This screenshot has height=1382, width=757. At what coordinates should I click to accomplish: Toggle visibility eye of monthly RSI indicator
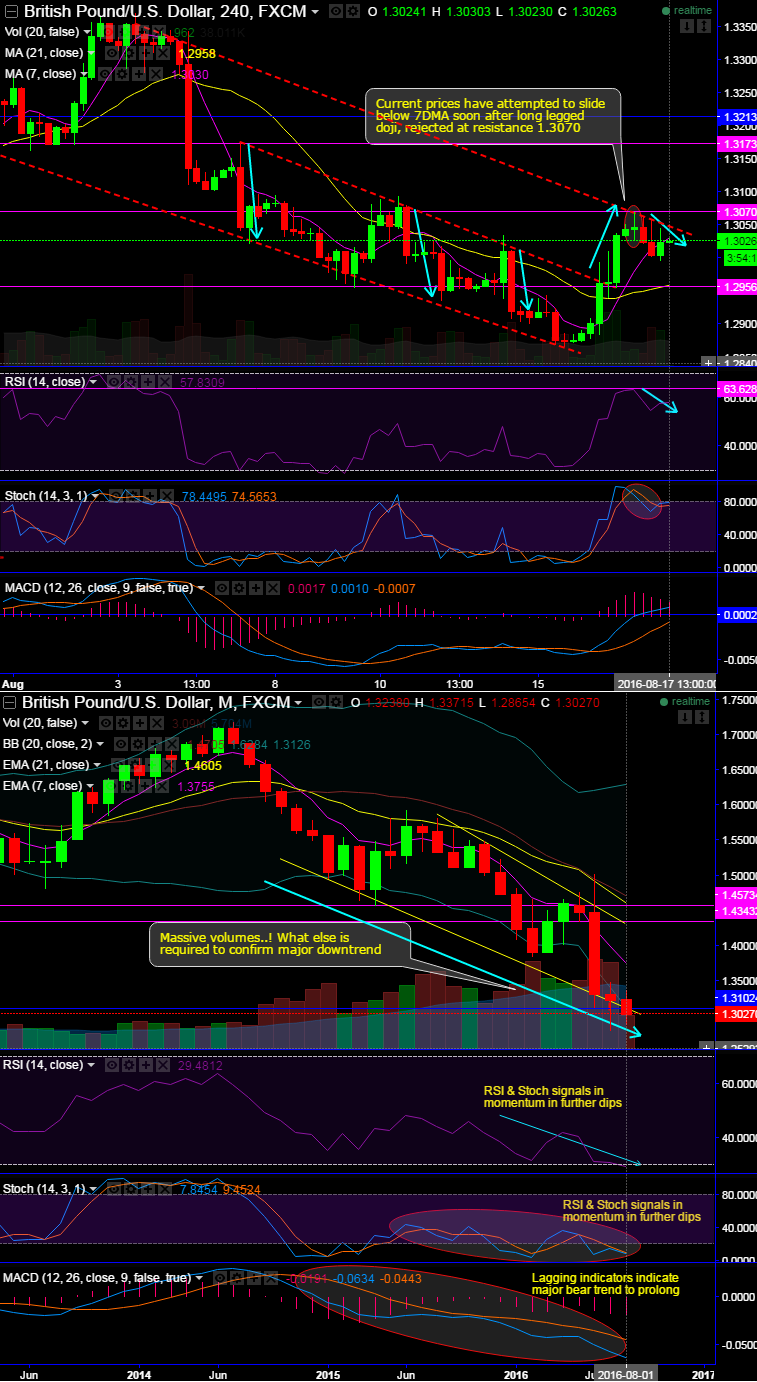pos(112,1065)
